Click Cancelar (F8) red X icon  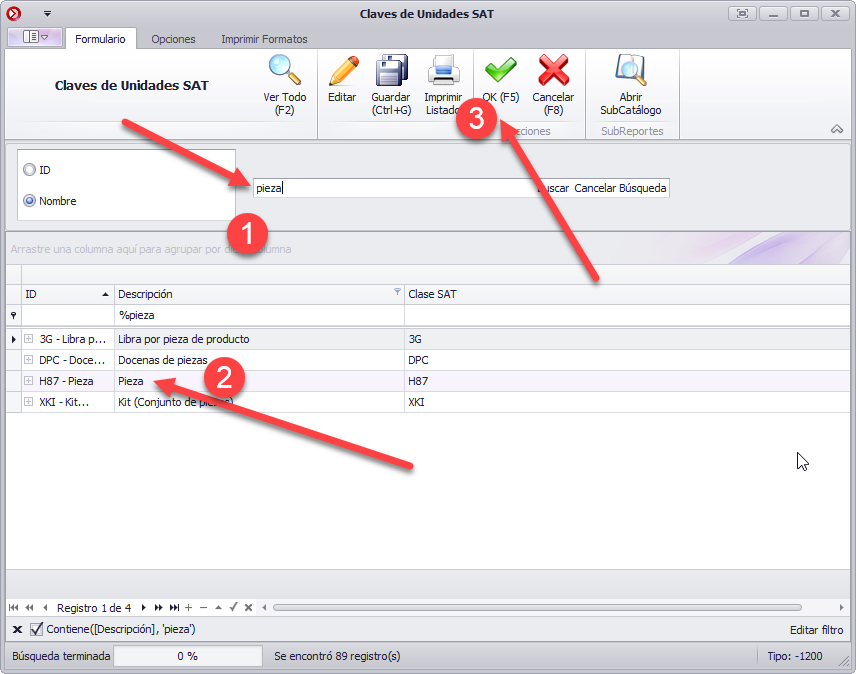[x=553, y=70]
